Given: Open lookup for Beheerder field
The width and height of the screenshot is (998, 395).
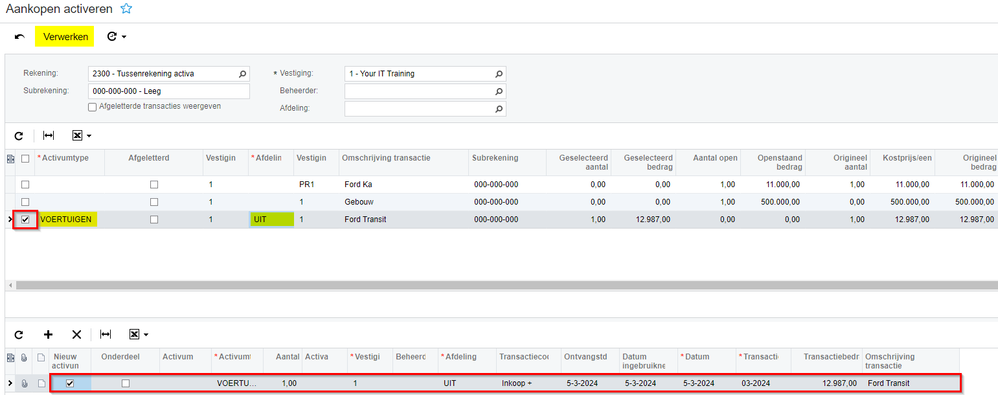Looking at the screenshot, I should pyautogui.click(x=499, y=91).
